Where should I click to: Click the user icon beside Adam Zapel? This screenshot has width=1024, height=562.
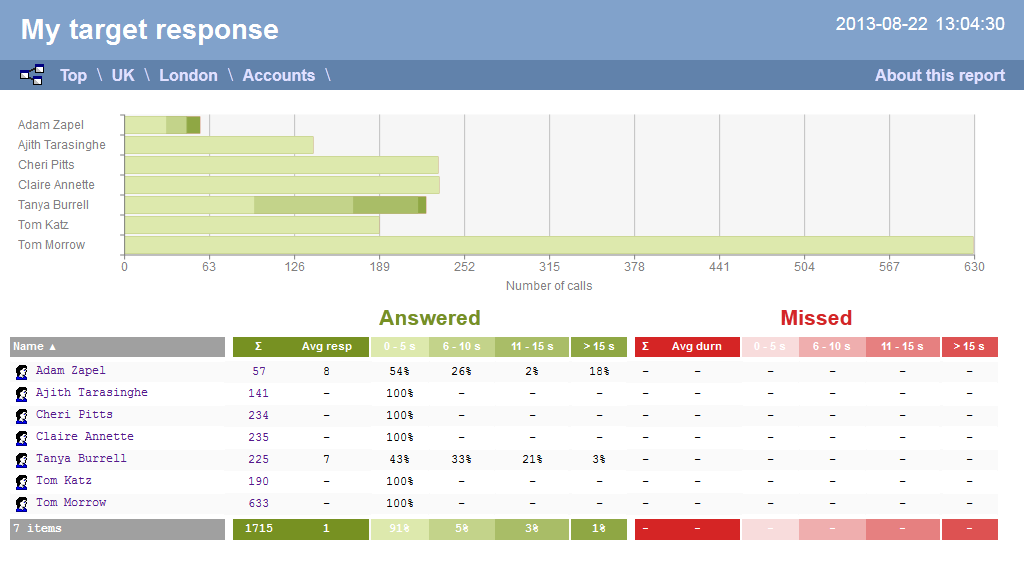point(21,372)
